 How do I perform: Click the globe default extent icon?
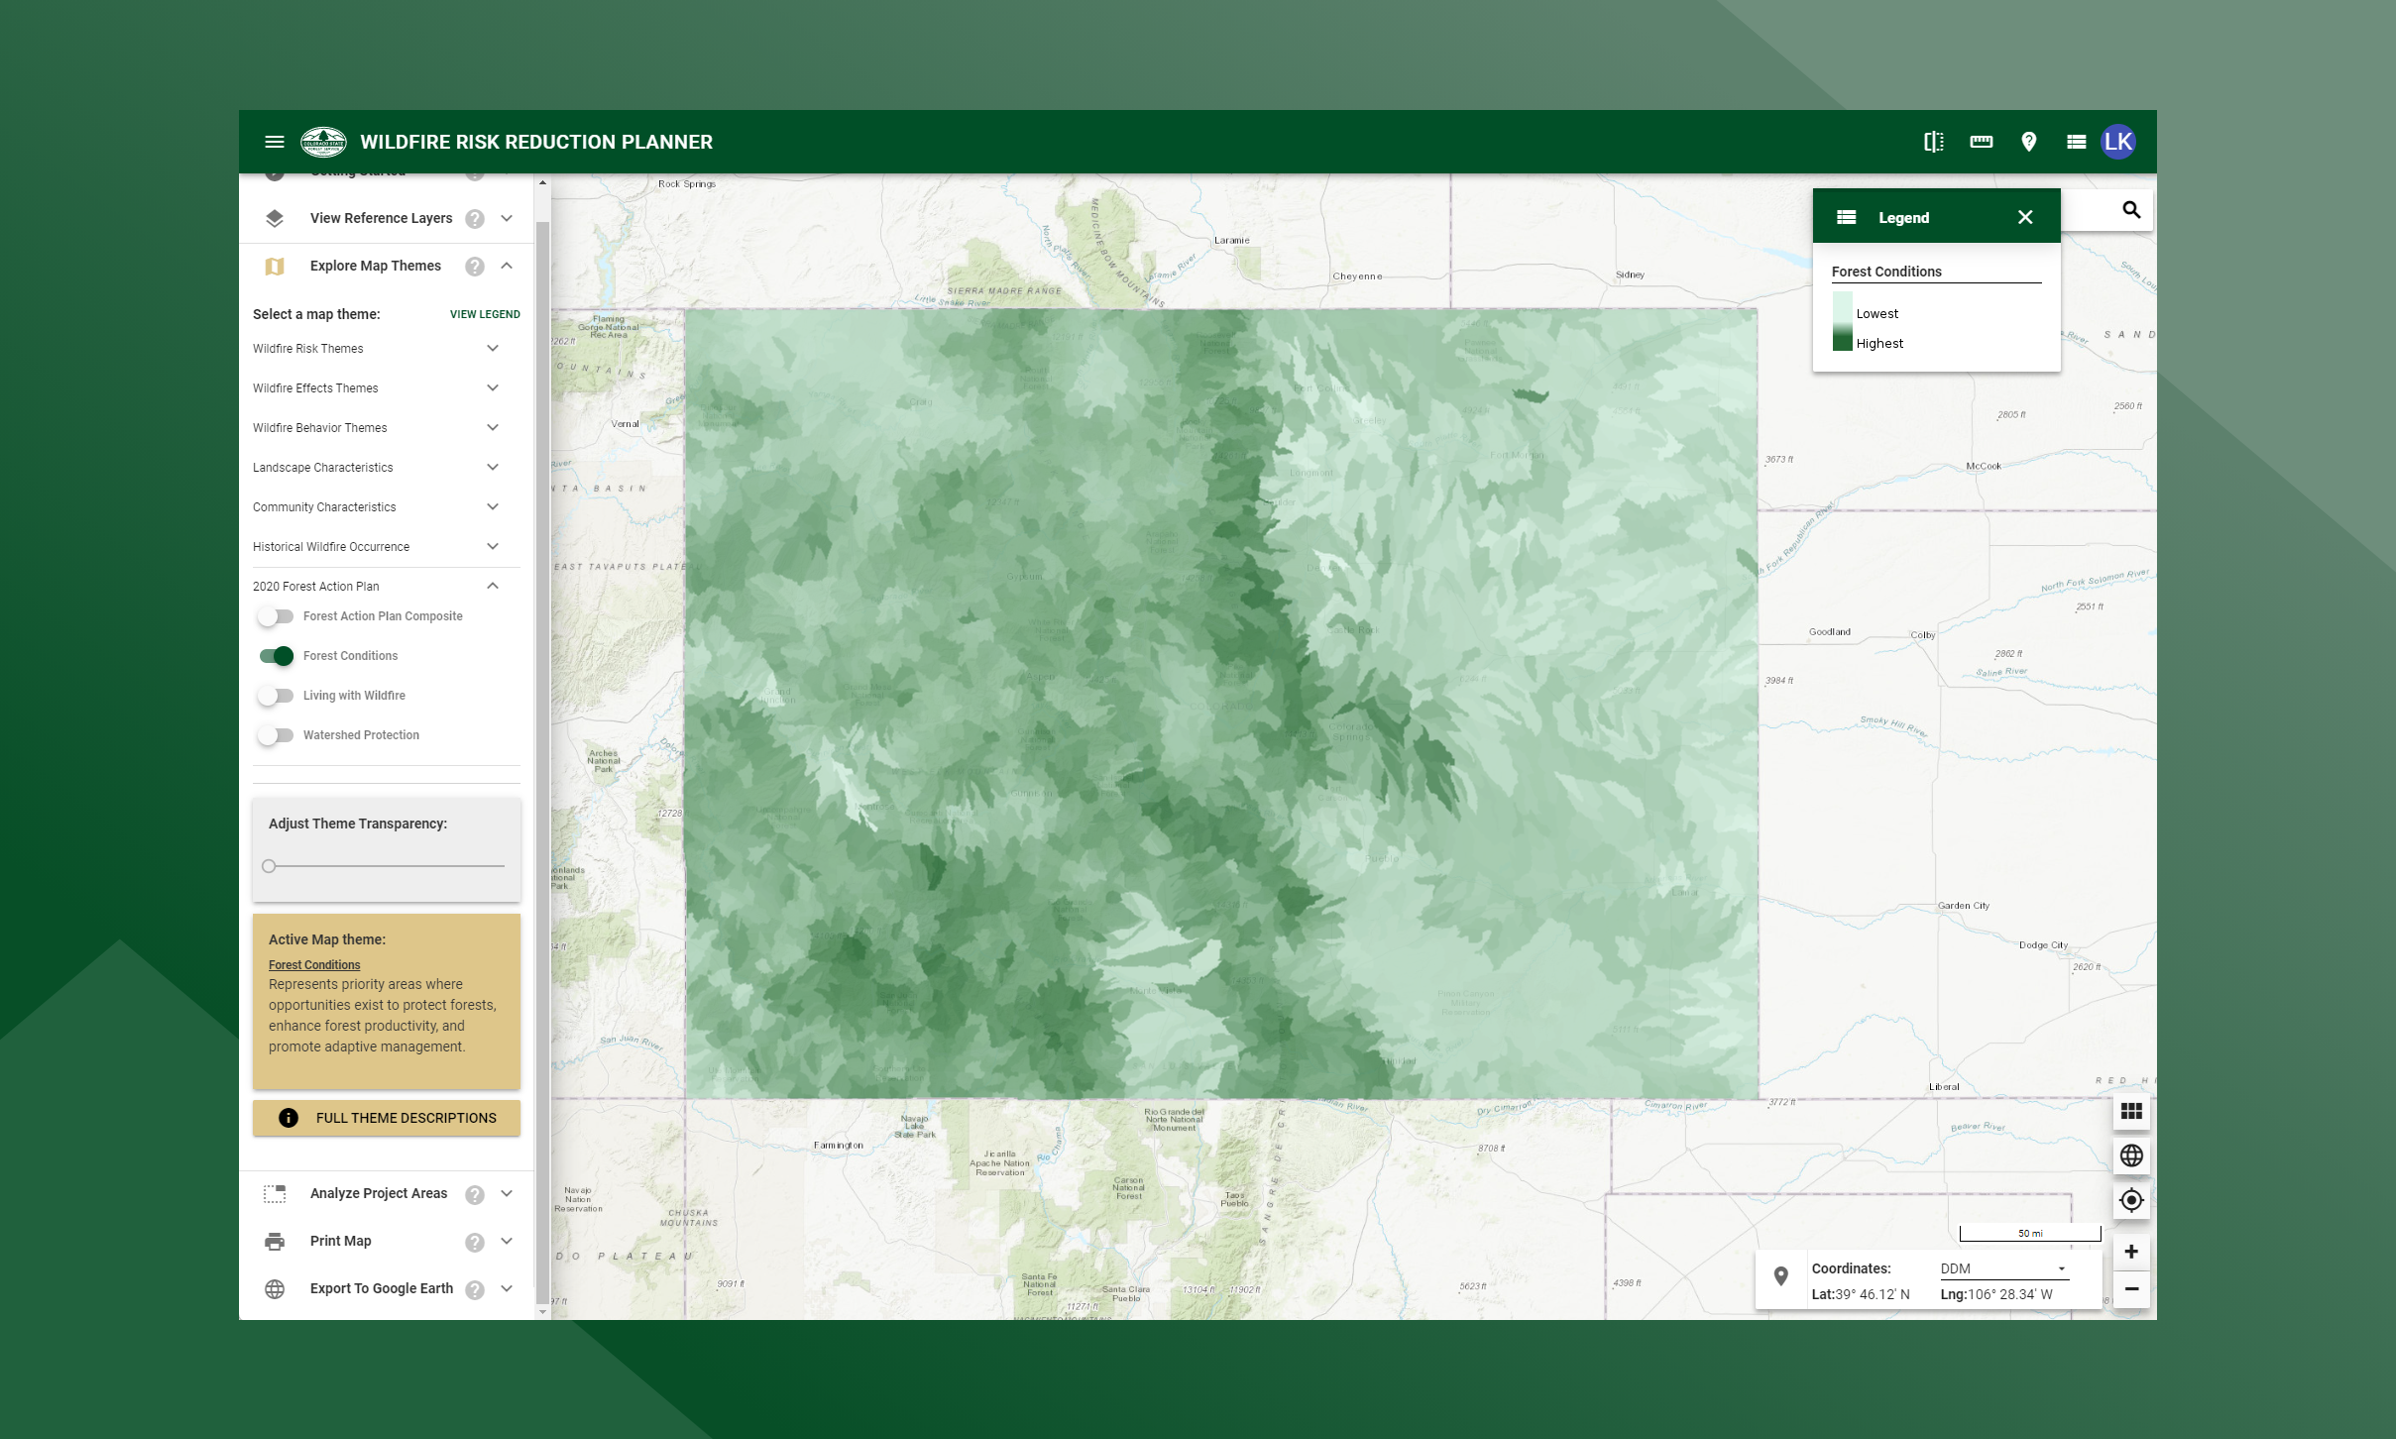[2131, 1155]
